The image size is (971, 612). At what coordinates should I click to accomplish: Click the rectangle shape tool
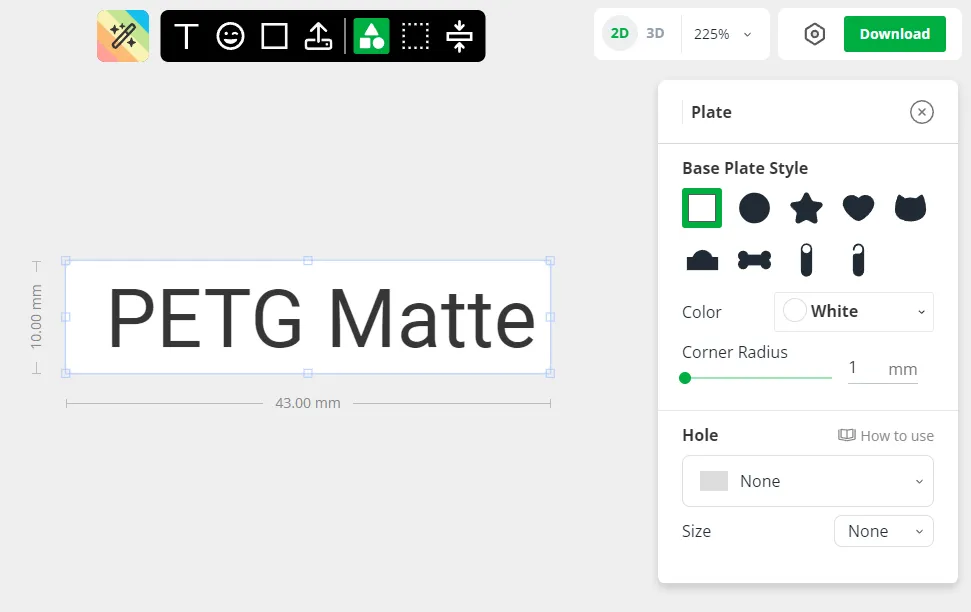pos(274,37)
